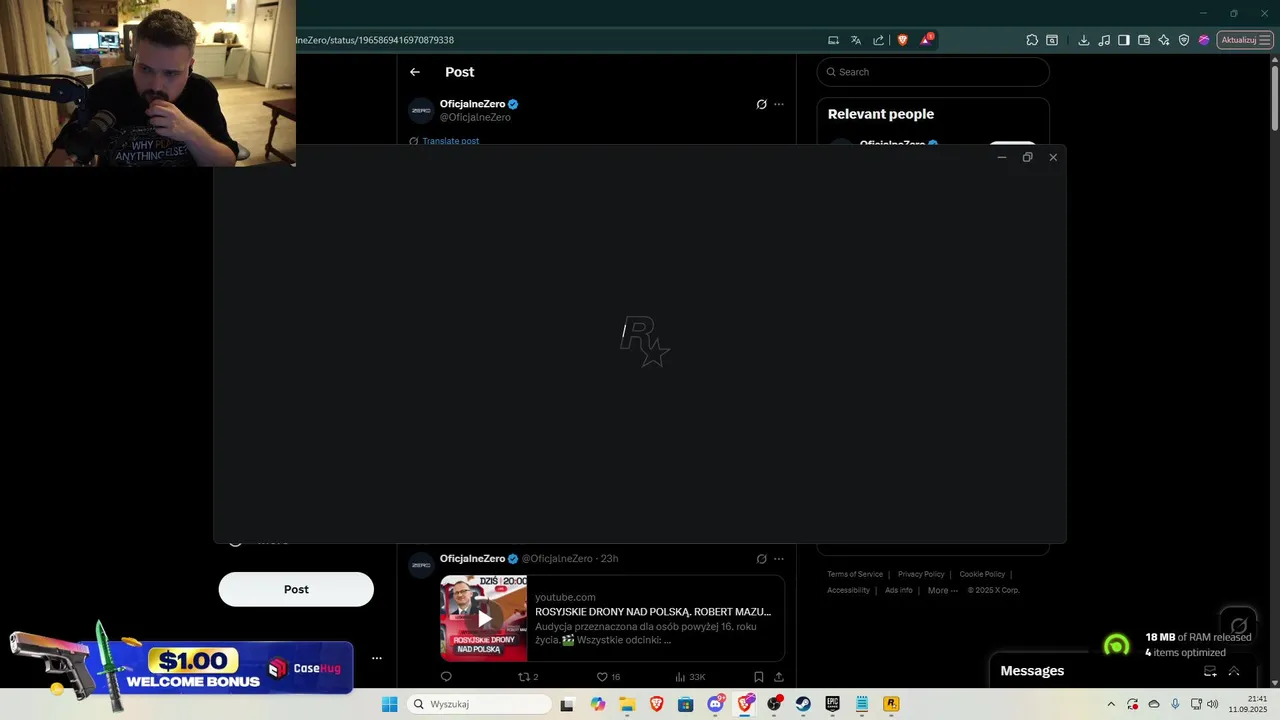1280x720 pixels.
Task: Open OficjalneZero profile name in post header
Action: coord(472,104)
